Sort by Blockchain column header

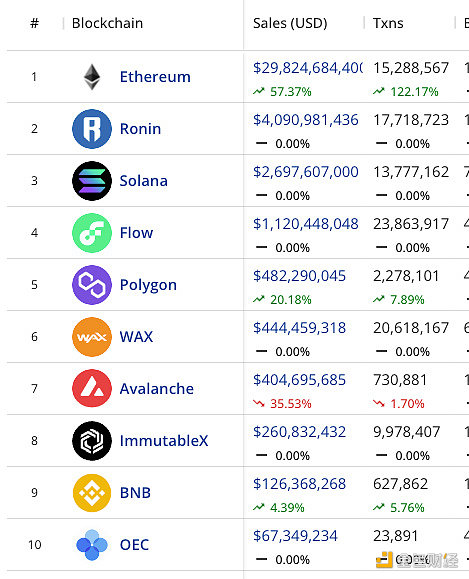(107, 23)
